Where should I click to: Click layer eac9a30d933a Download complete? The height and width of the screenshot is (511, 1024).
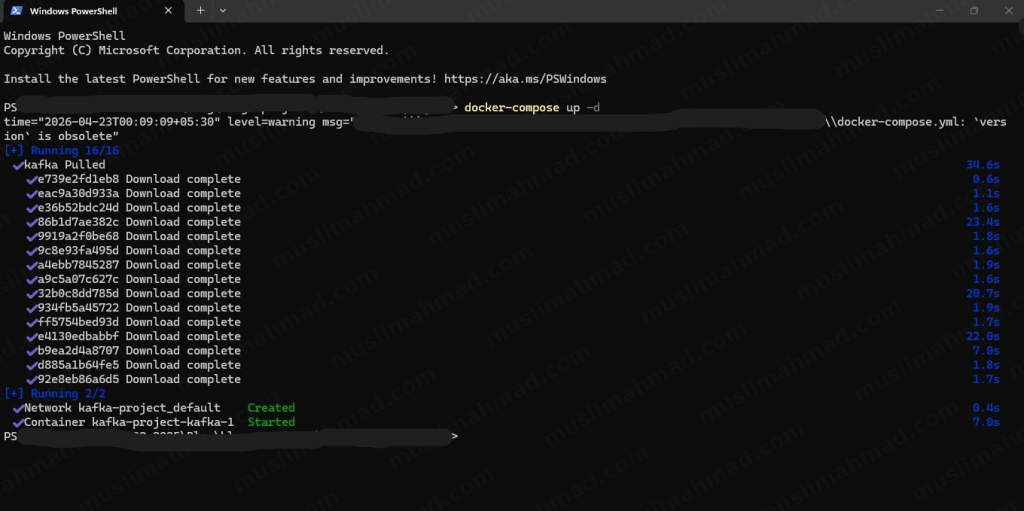click(139, 193)
